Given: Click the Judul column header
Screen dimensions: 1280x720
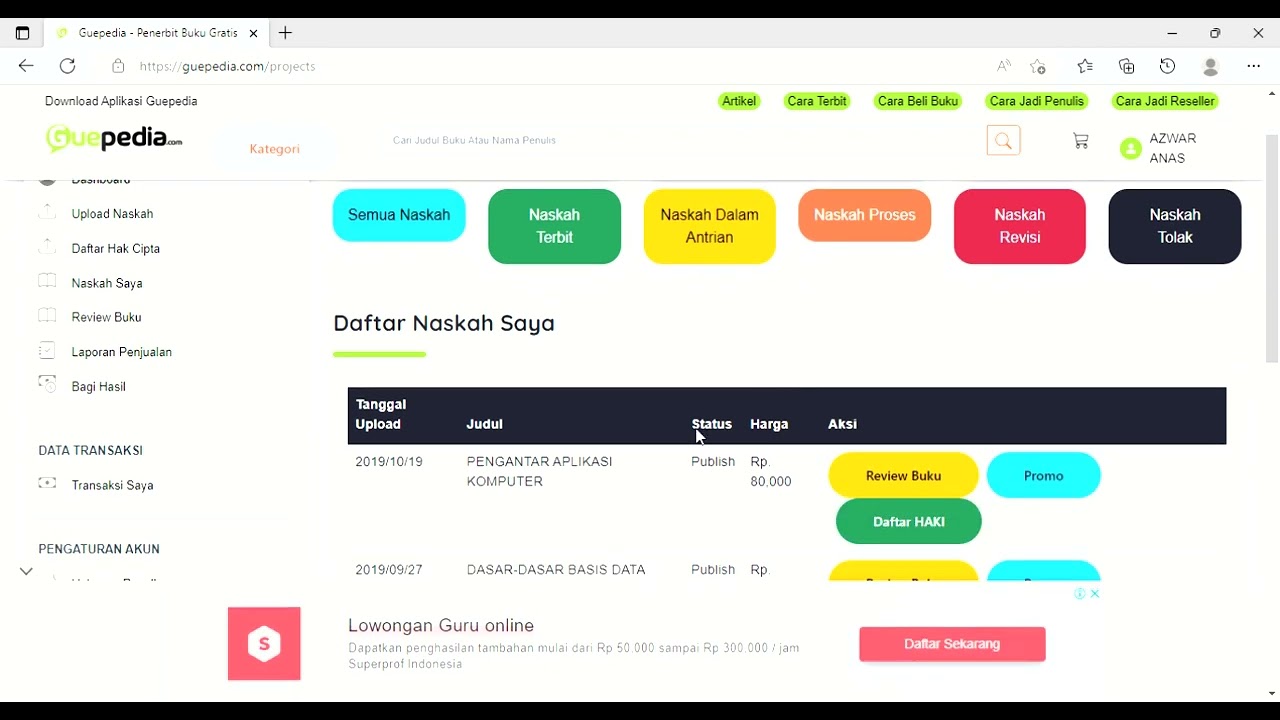Looking at the screenshot, I should (x=484, y=424).
